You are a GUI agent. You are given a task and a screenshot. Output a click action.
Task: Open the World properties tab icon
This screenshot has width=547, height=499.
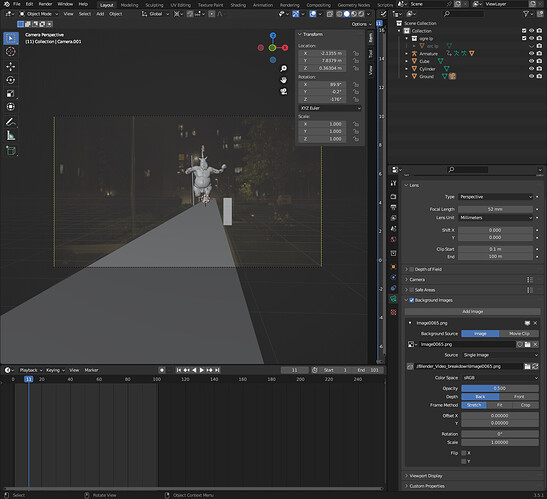[x=394, y=239]
